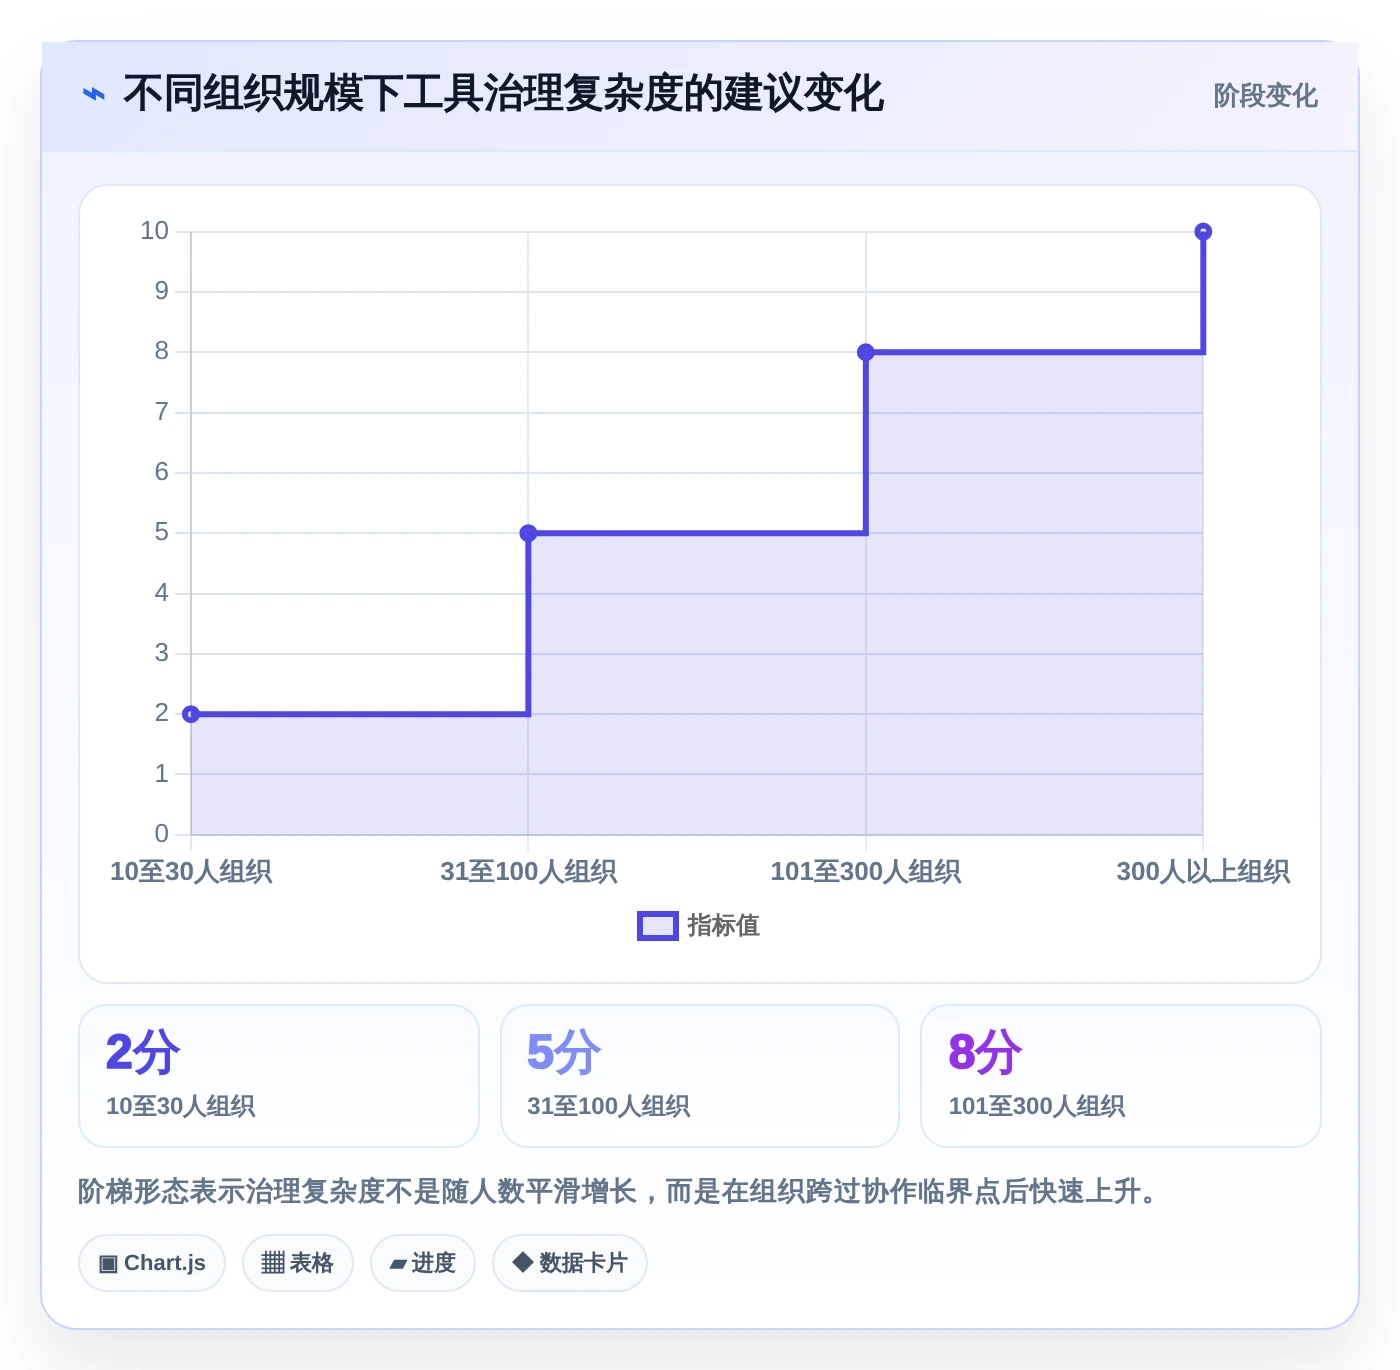Screen dimensions: 1400x1370
Task: Click the 进度 tag chip
Action: [x=422, y=1263]
